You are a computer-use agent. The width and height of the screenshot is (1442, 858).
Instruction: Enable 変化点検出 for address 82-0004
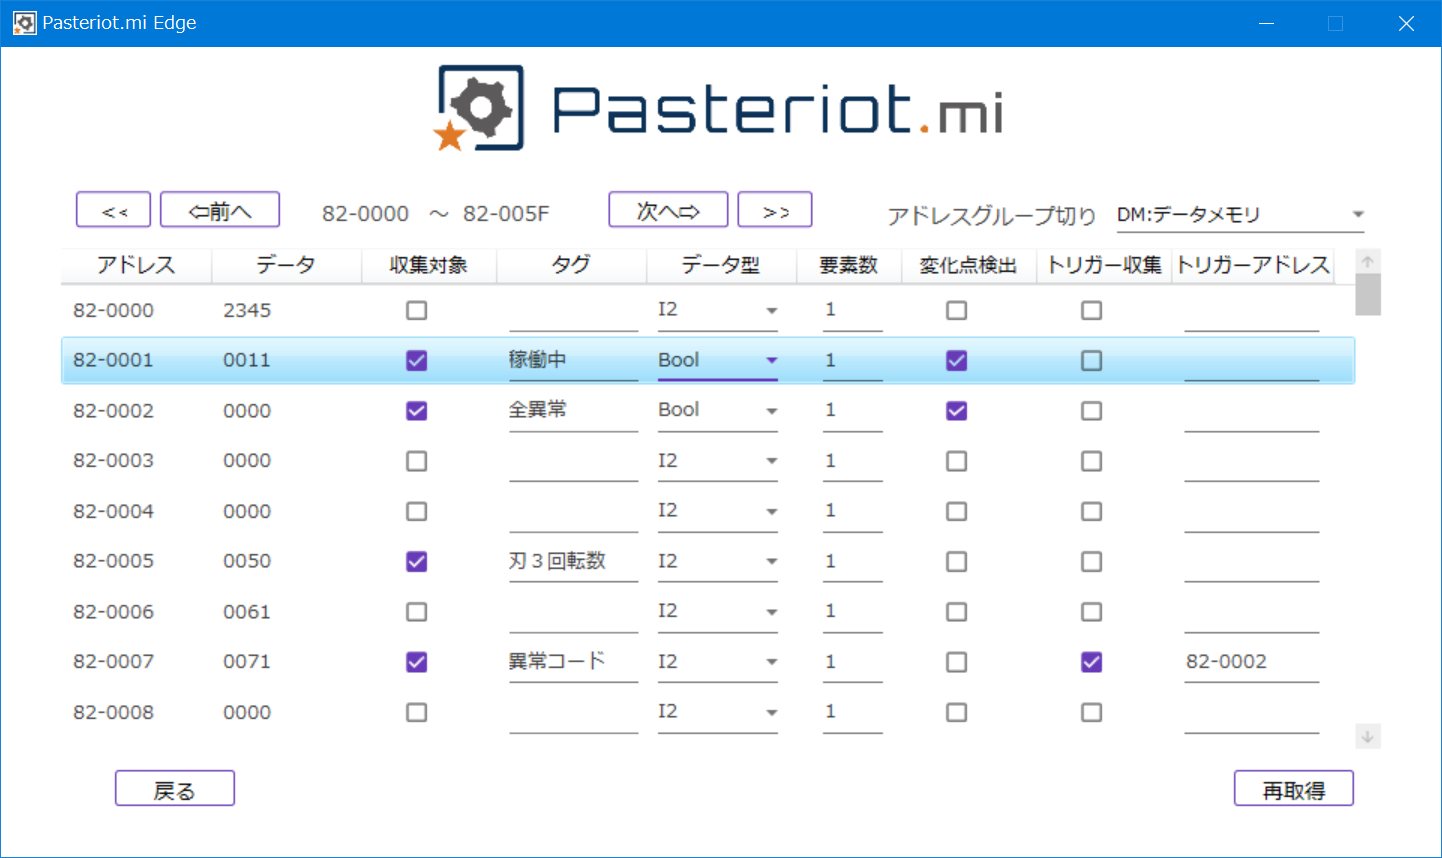tap(957, 511)
